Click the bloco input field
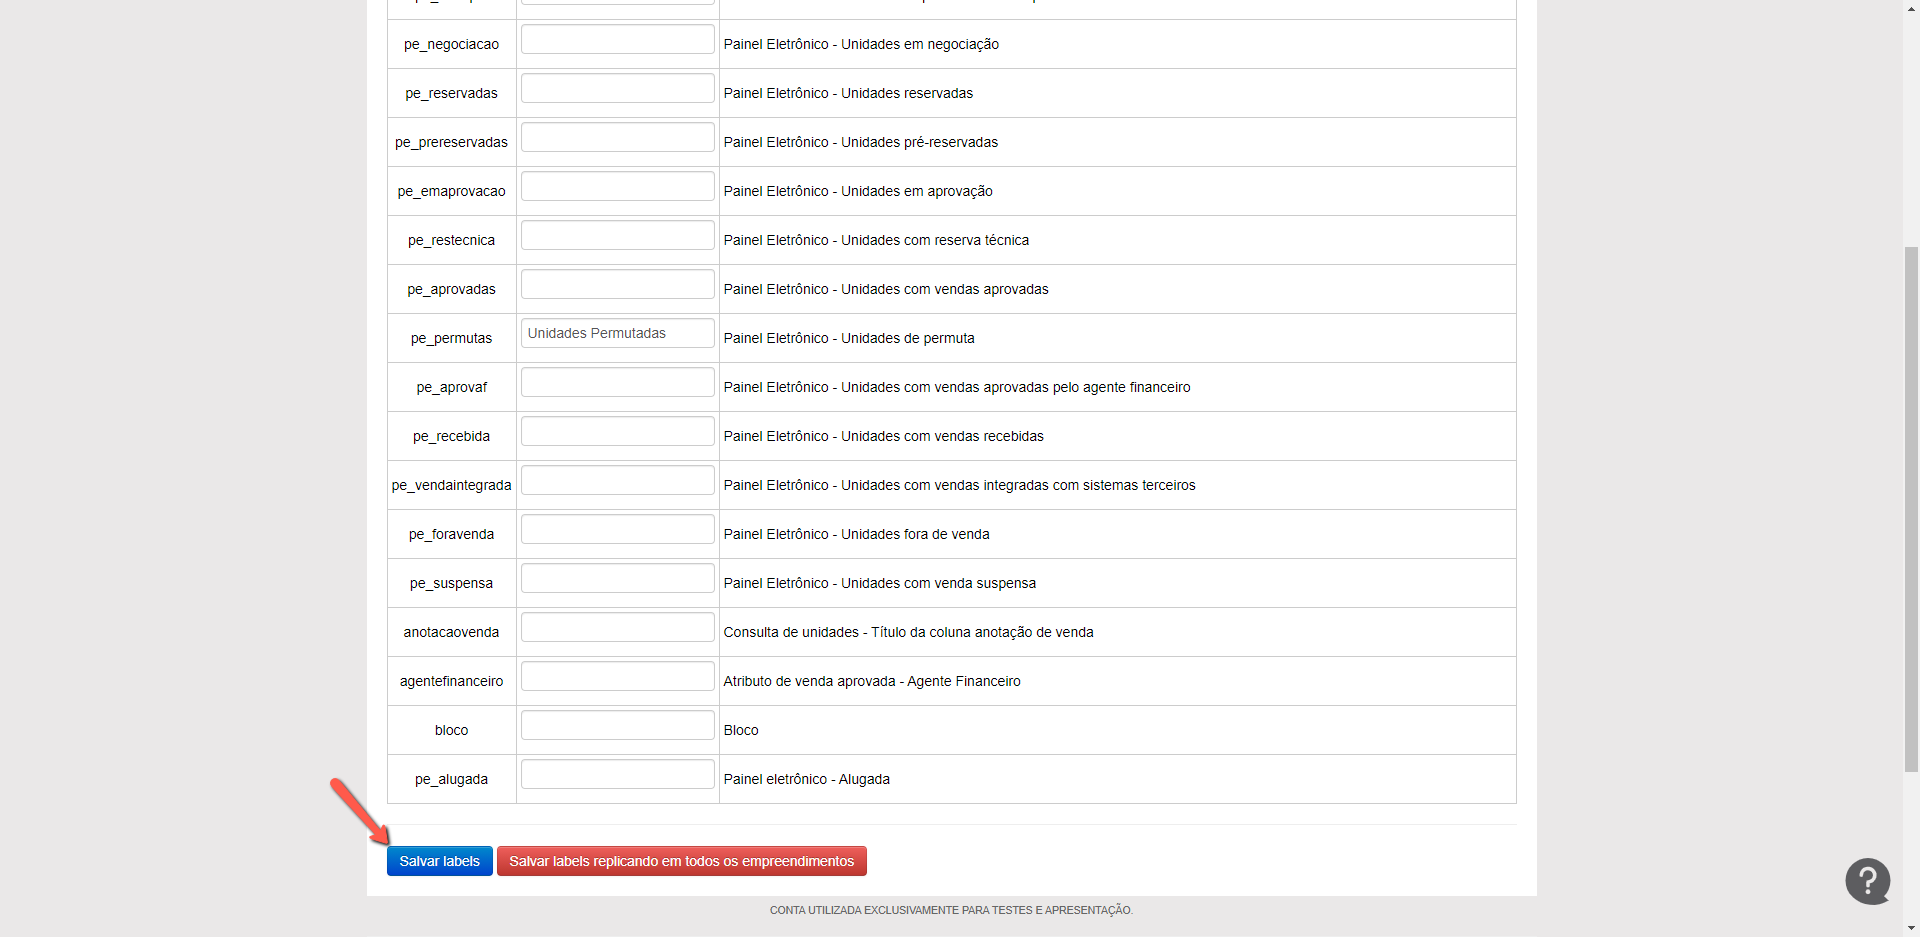Image resolution: width=1920 pixels, height=937 pixels. 617,726
